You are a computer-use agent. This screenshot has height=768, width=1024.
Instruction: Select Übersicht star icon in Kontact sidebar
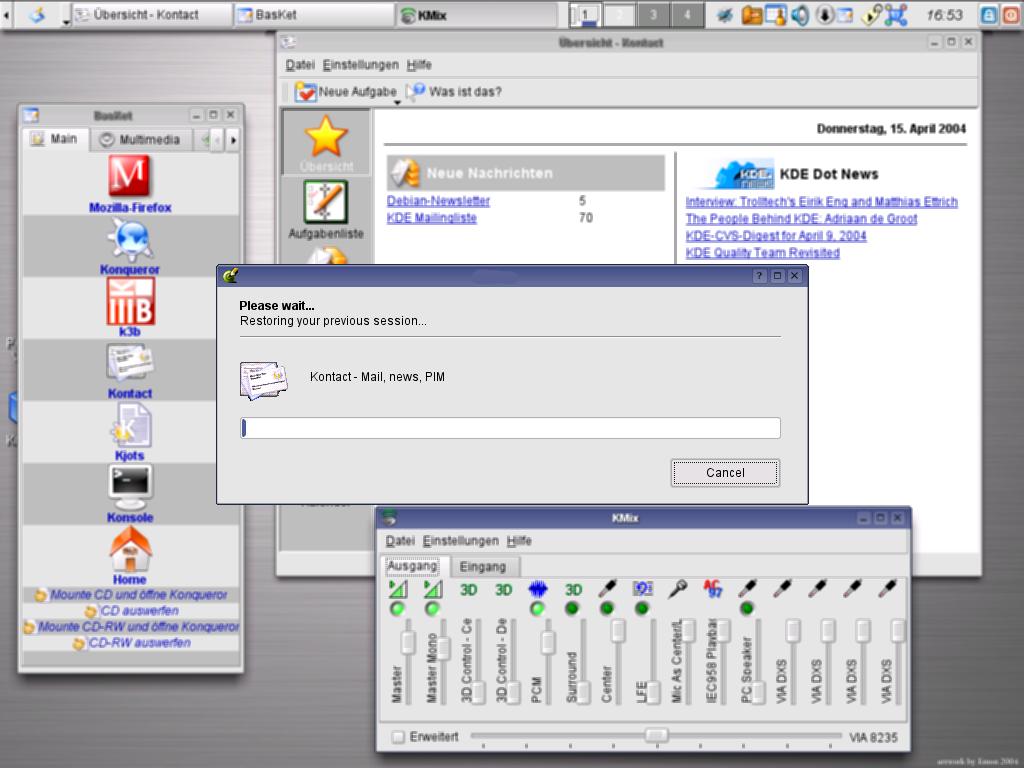click(326, 136)
